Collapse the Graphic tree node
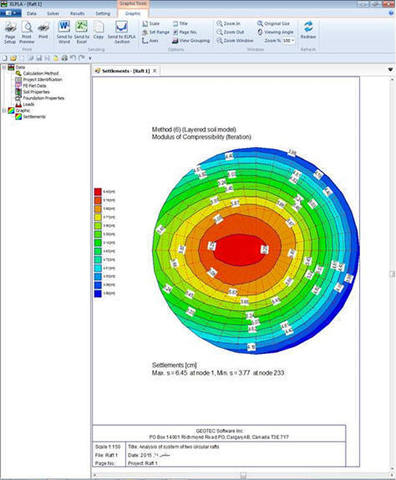 point(4,110)
